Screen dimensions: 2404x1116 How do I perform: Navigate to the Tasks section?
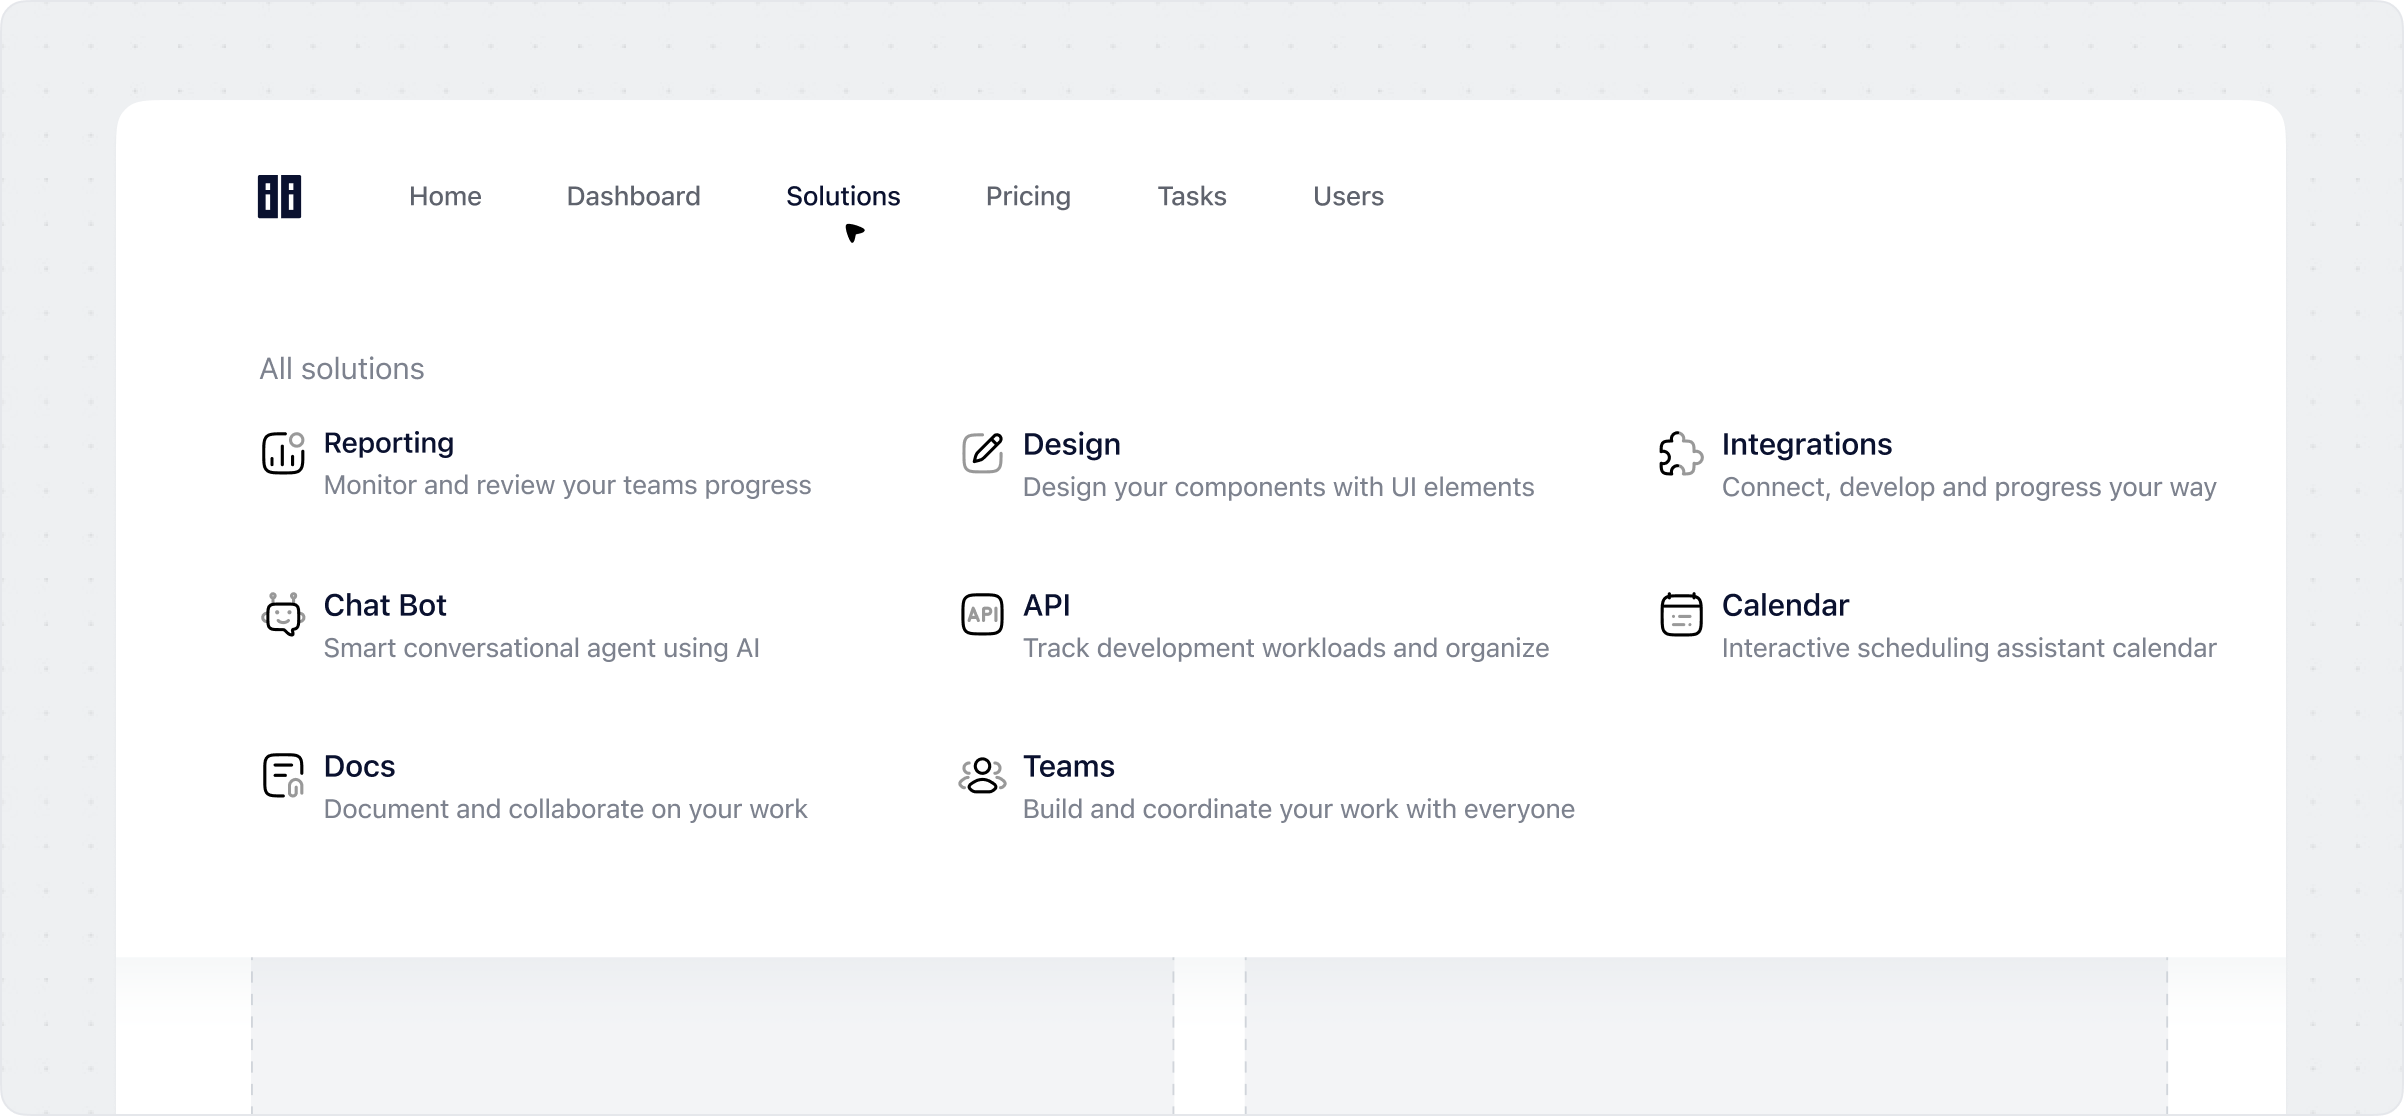1191,196
